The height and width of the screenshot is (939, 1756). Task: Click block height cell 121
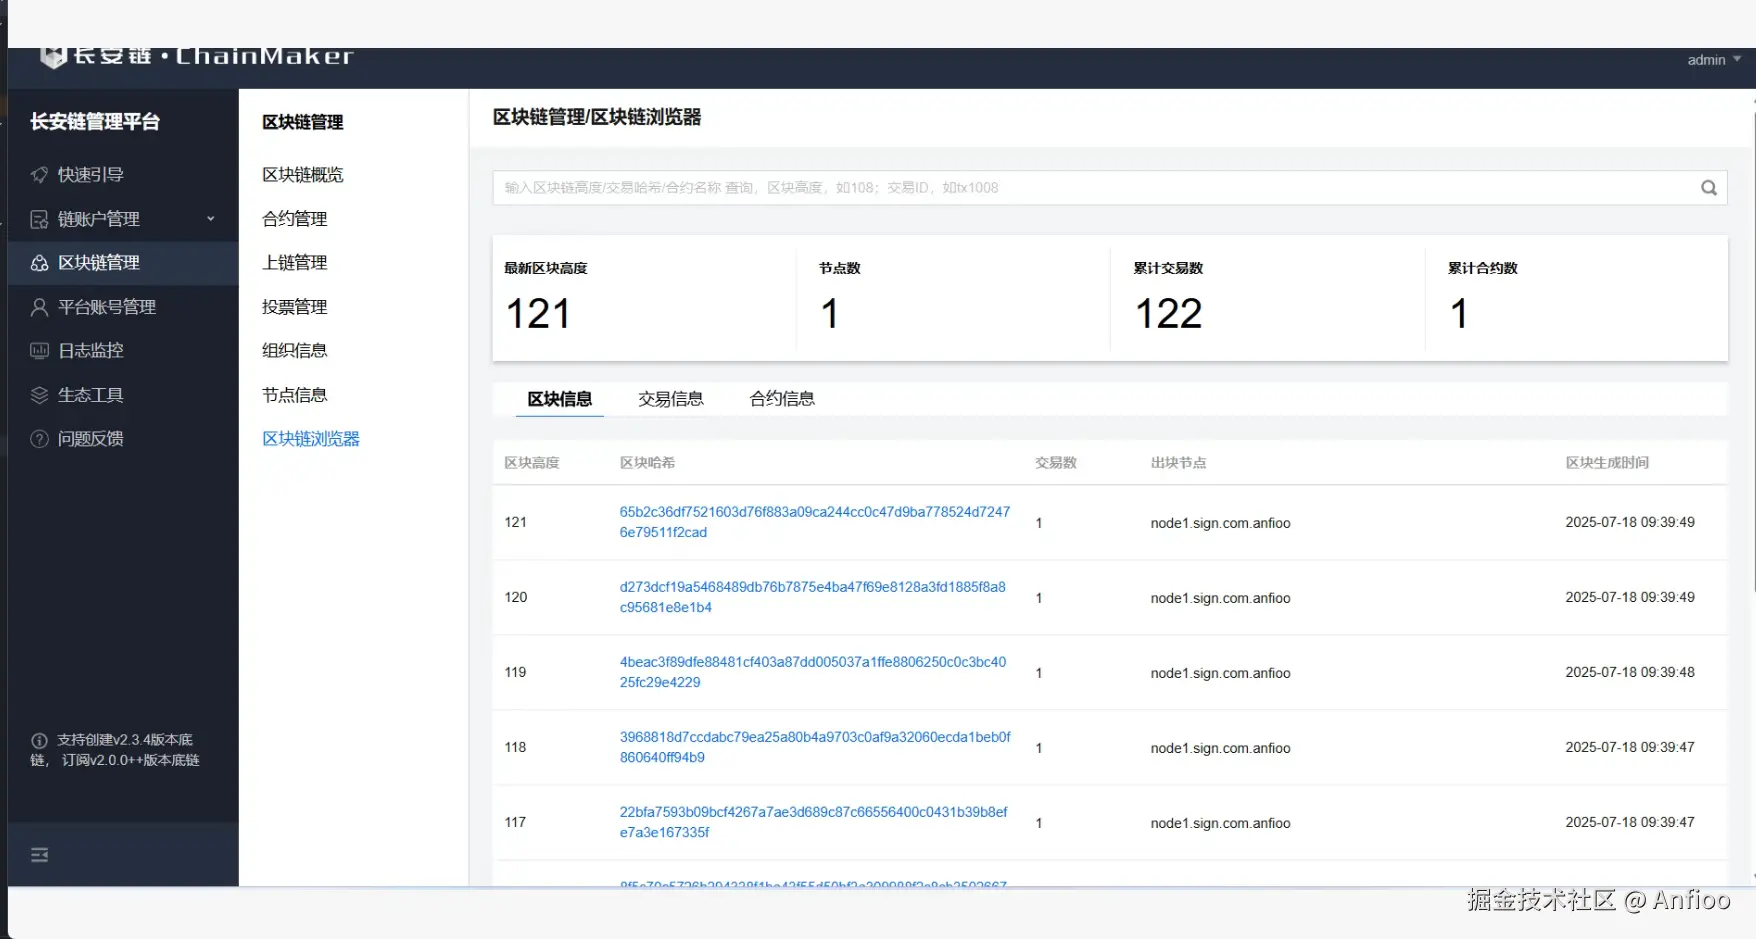[515, 522]
